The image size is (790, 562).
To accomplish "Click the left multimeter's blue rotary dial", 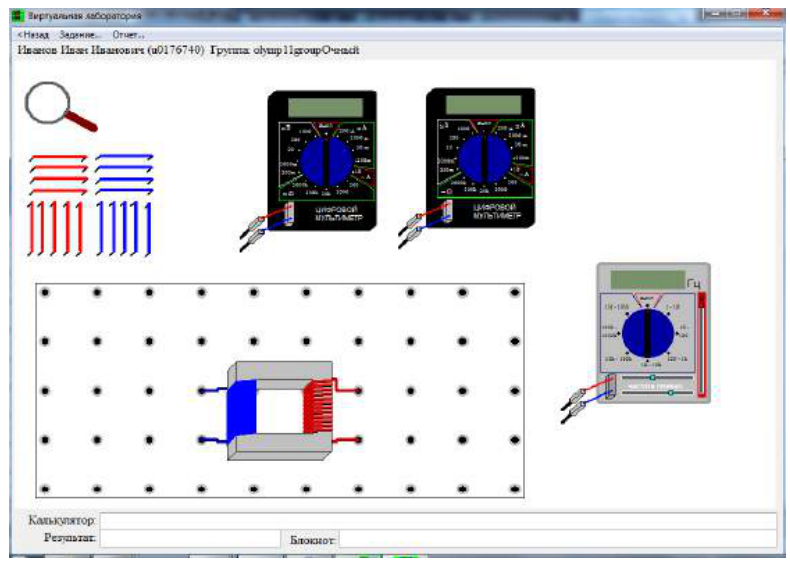I will [x=326, y=161].
